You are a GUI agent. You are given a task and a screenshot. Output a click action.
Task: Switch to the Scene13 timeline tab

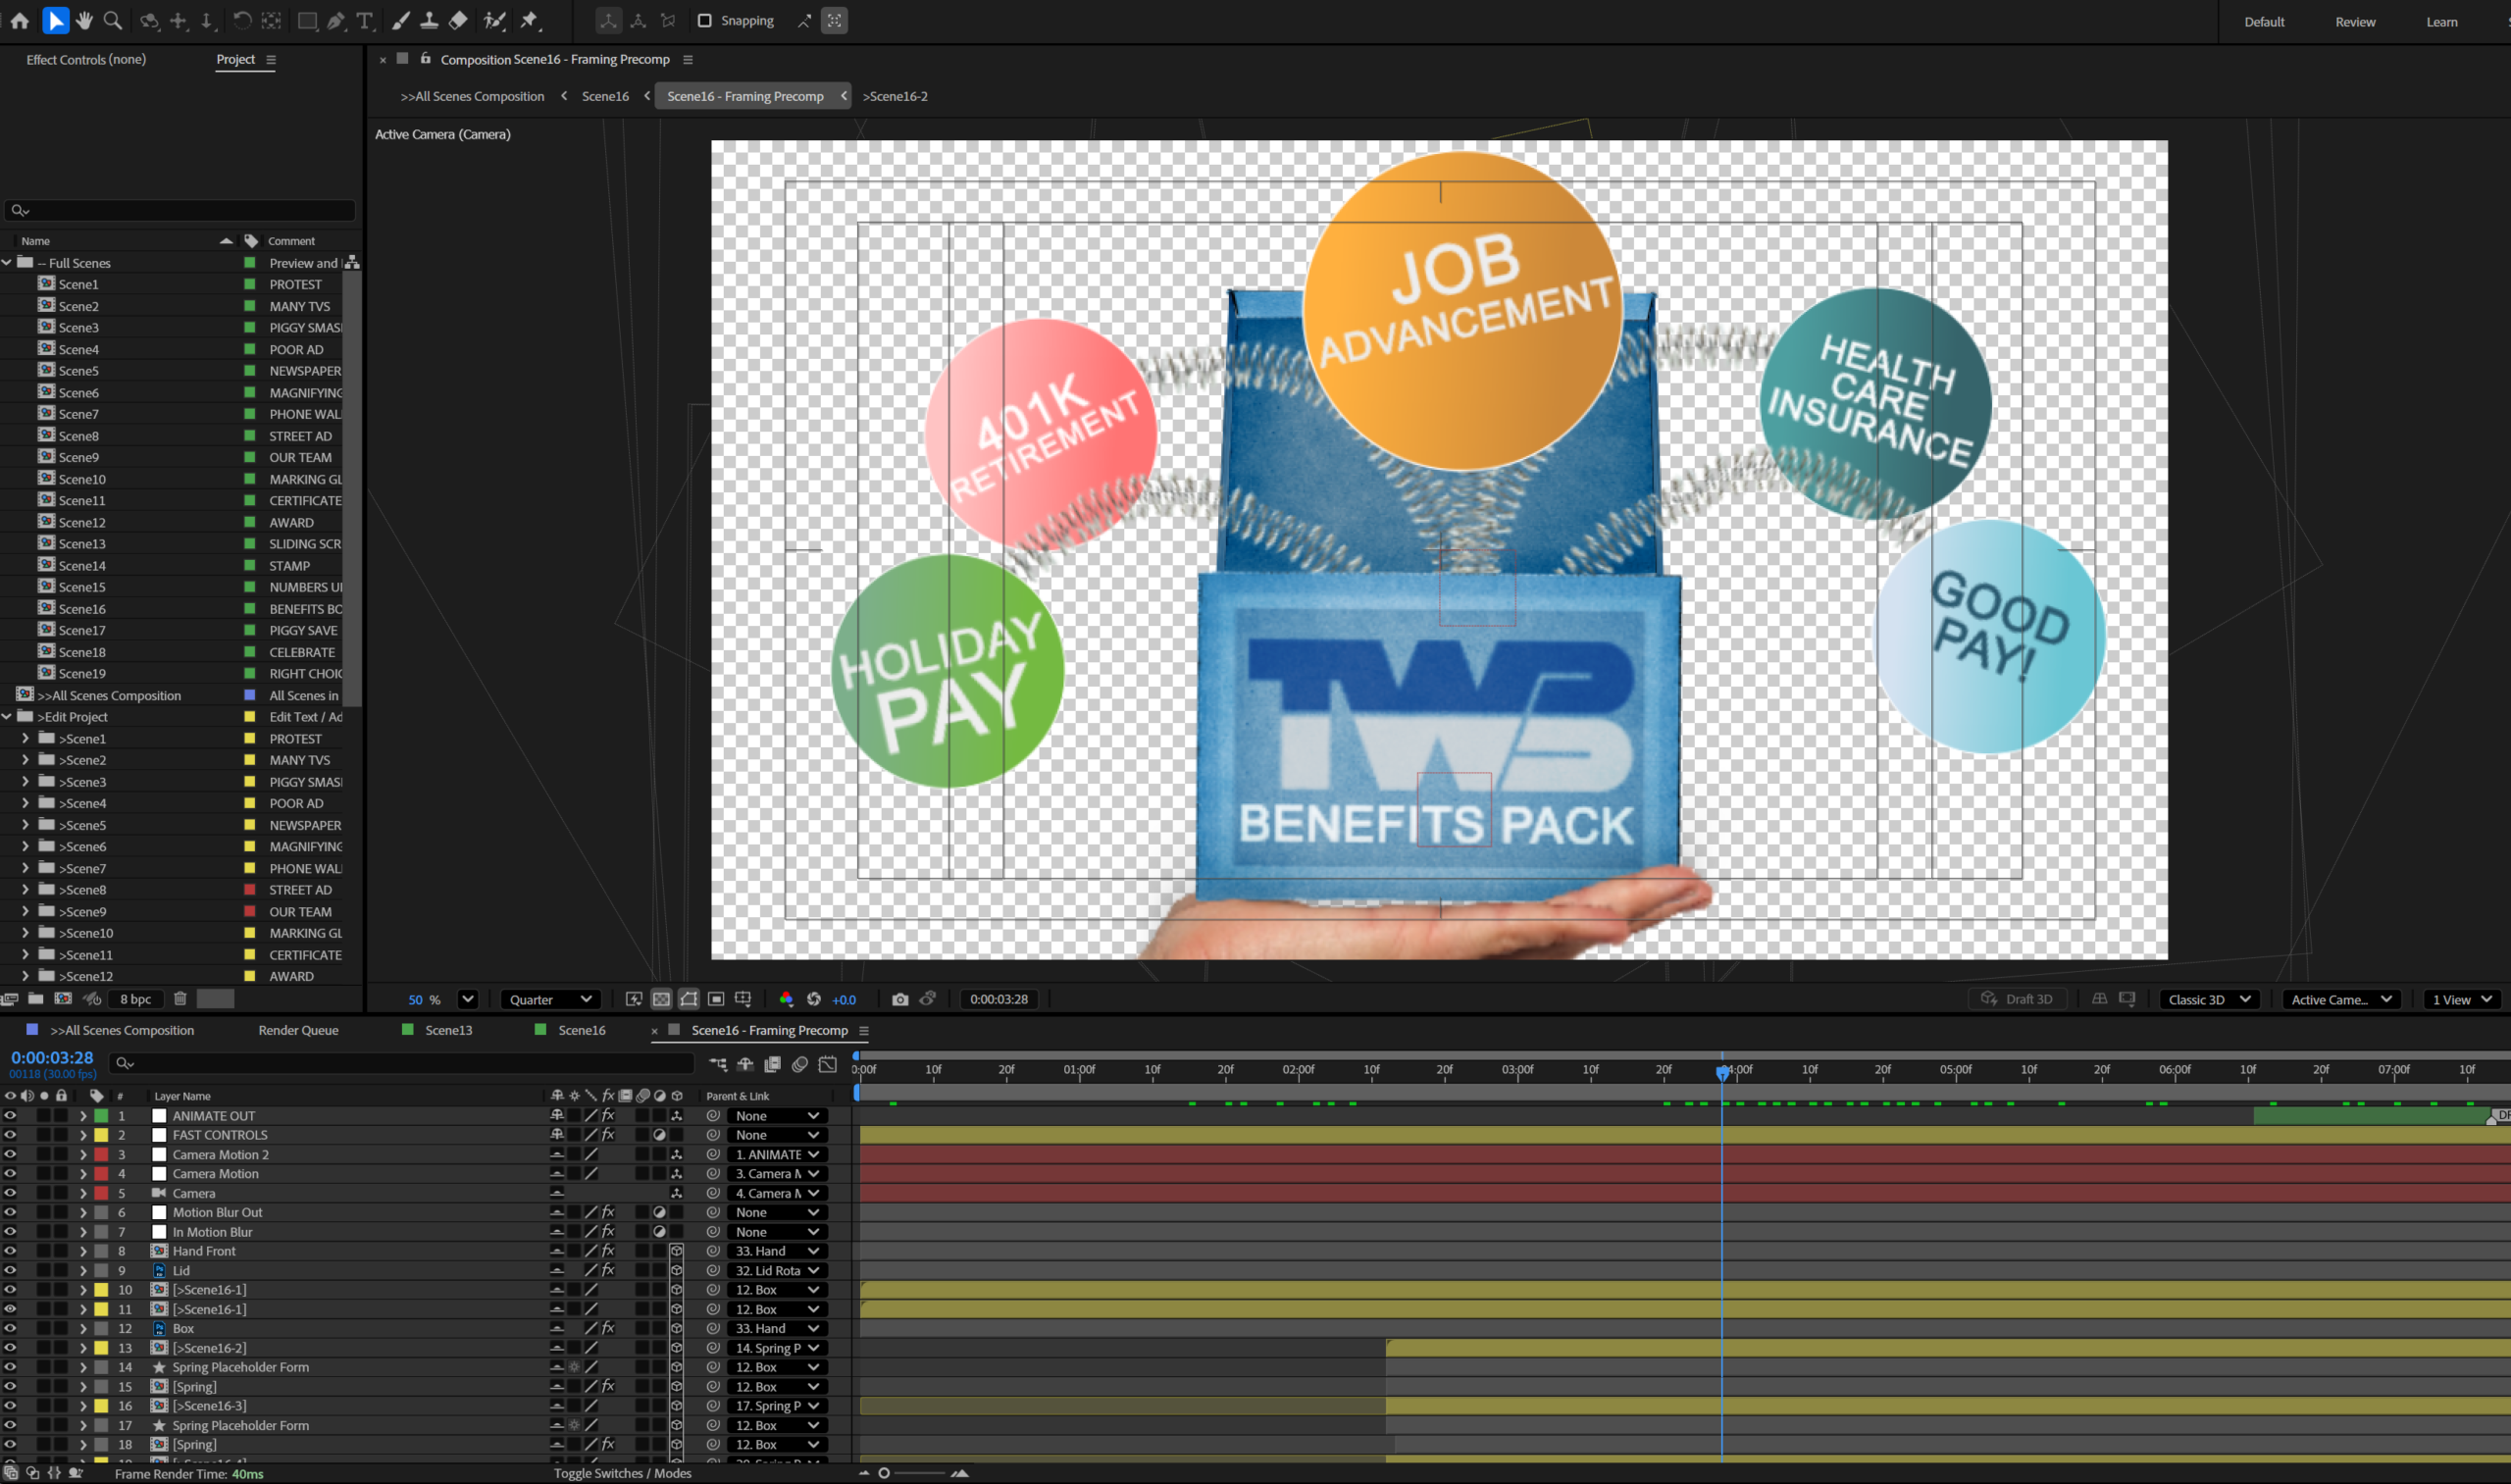pyautogui.click(x=449, y=1030)
